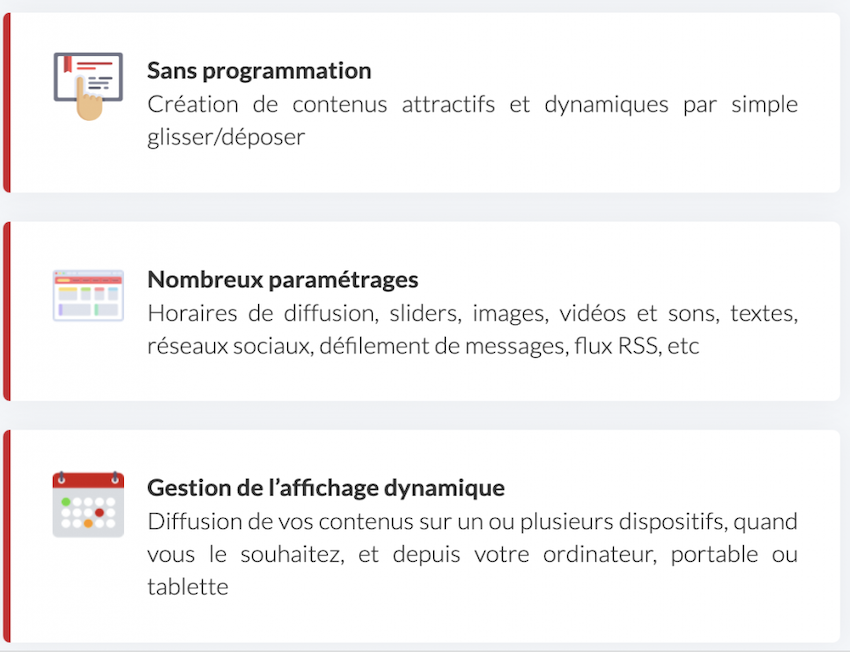This screenshot has height=652, width=850.
Task: Click the green dot on the calendar icon
Action: click(66, 502)
